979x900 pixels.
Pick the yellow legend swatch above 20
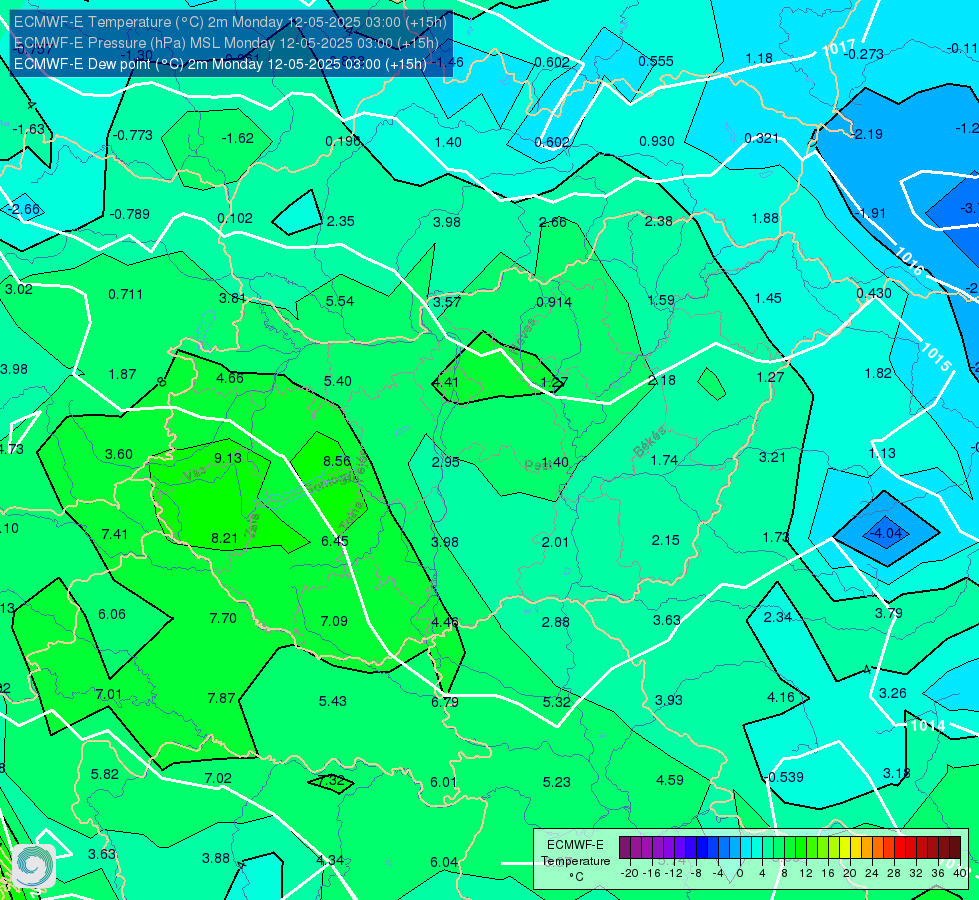pyautogui.click(x=845, y=848)
